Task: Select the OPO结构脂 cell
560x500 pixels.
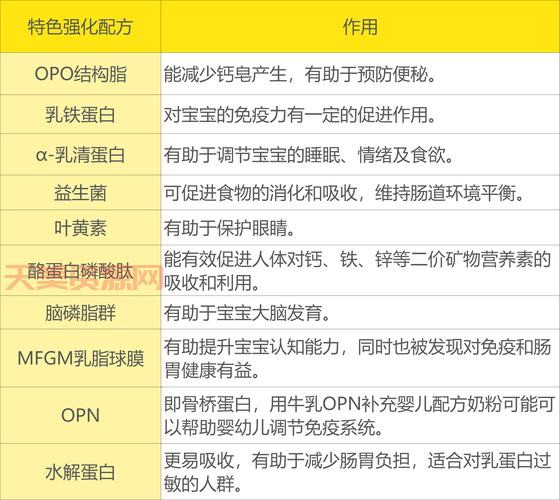Action: (80, 74)
